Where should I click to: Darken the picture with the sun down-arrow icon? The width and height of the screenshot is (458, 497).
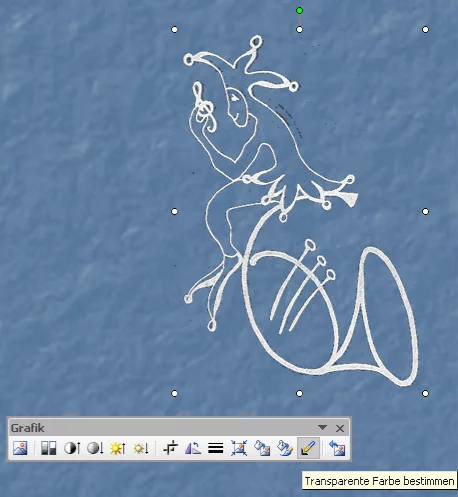click(x=141, y=448)
